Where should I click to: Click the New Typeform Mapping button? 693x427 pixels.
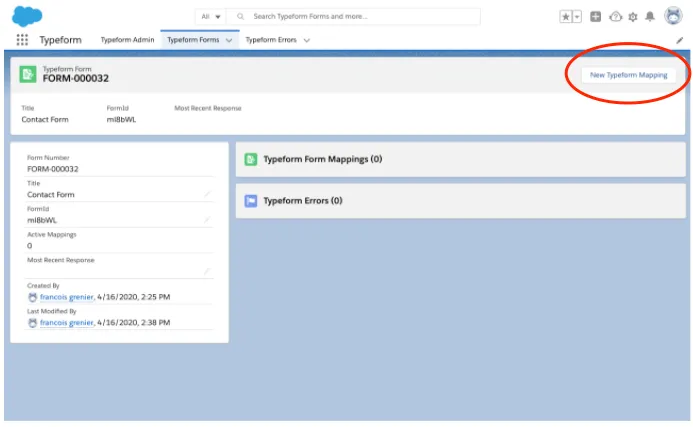point(628,75)
